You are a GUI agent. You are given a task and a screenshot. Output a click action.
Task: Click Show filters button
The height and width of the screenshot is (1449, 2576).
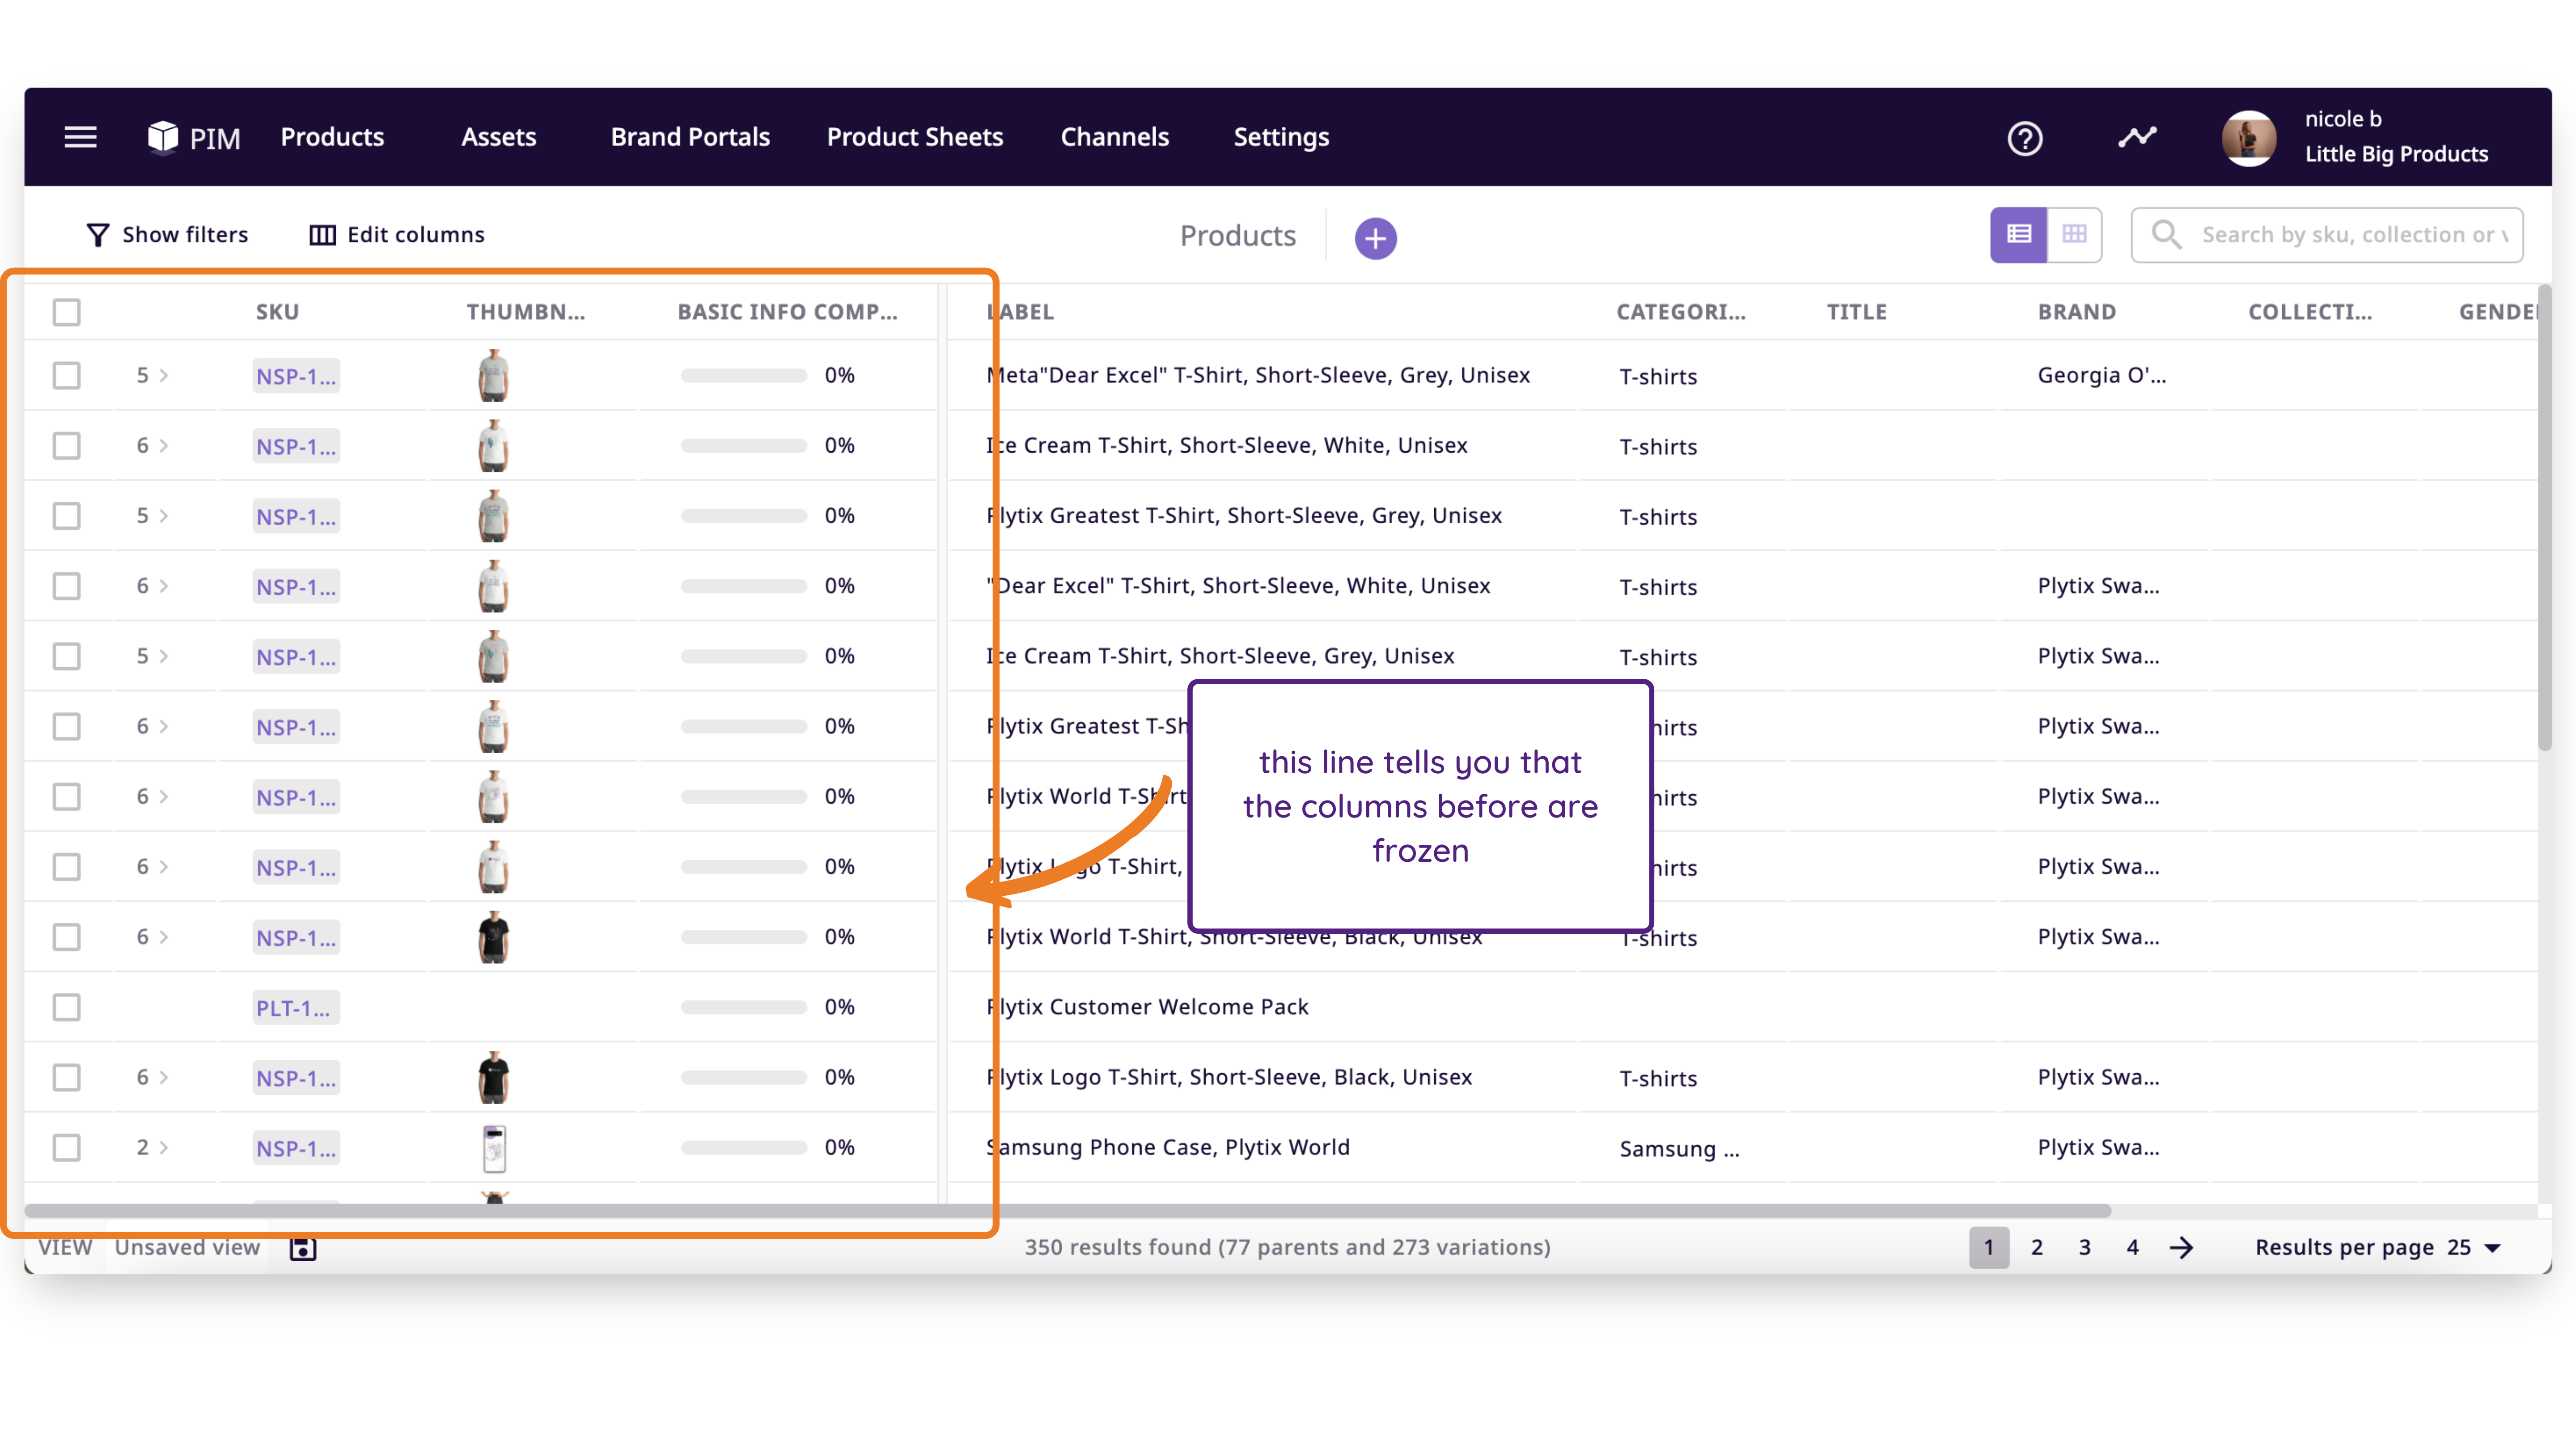coord(167,235)
